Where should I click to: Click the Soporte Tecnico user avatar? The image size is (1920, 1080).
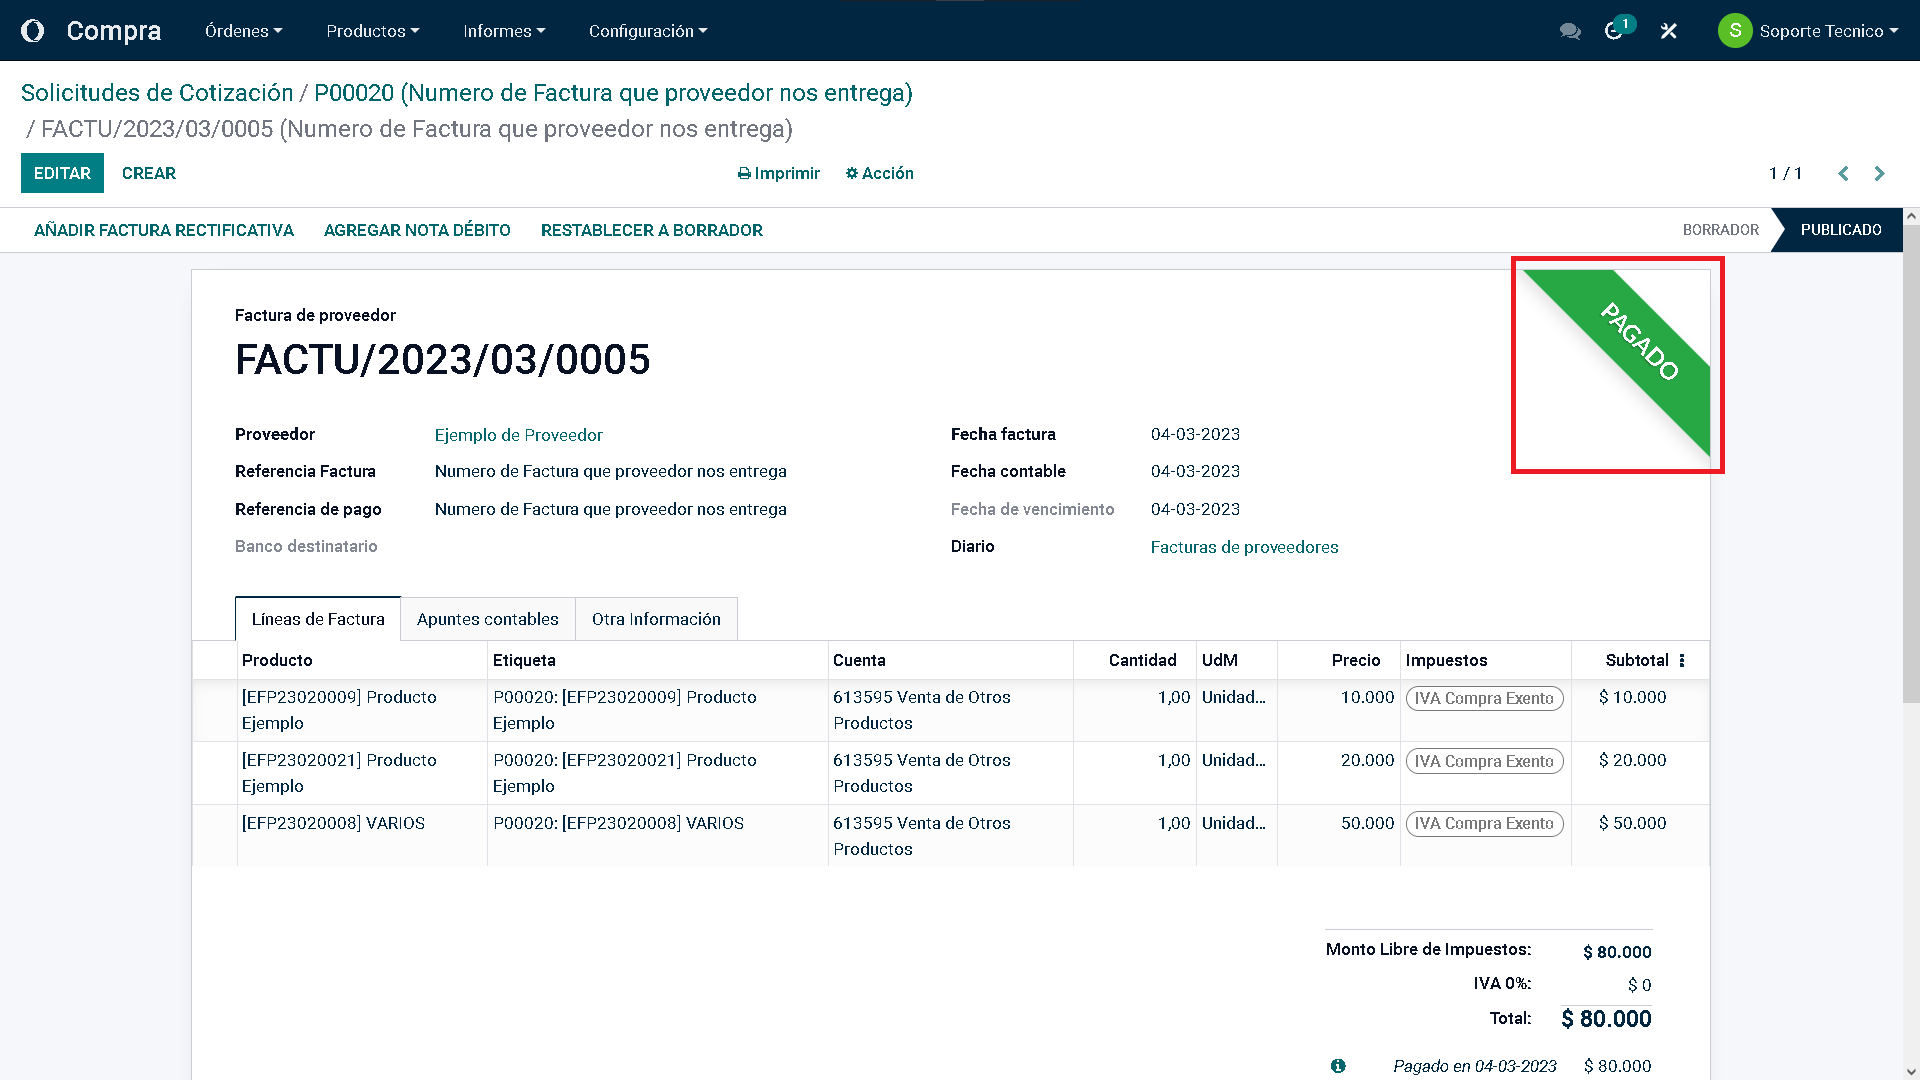point(1735,31)
